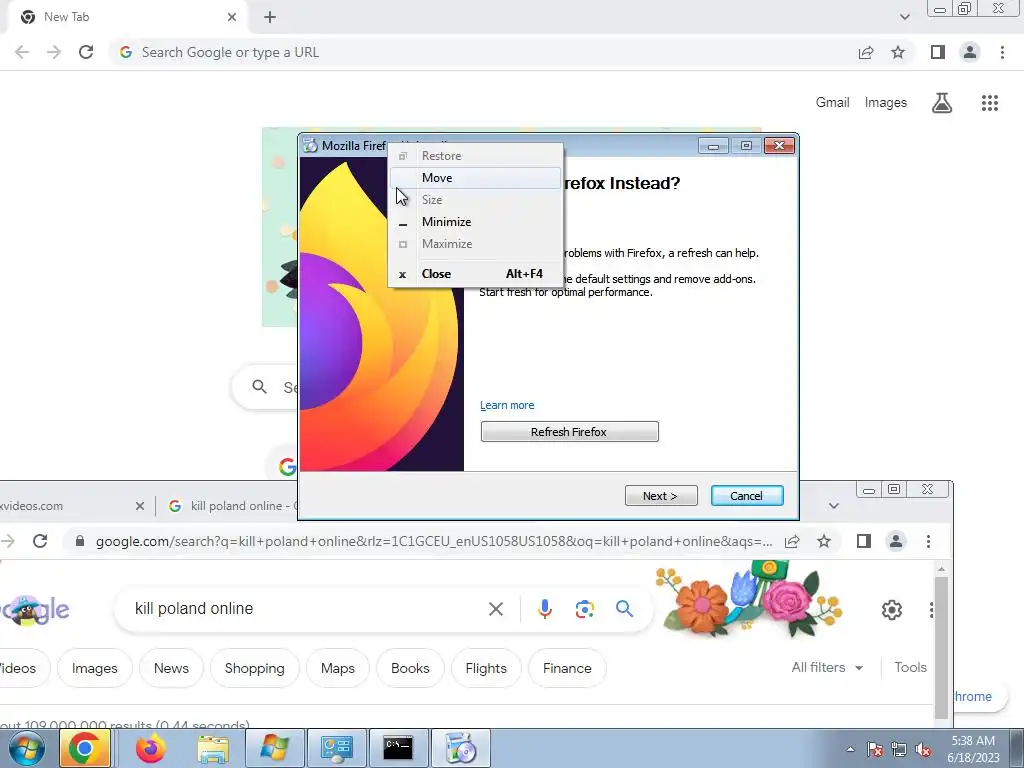
Task: Click the back arrow in the New Tab window
Action: (22, 52)
